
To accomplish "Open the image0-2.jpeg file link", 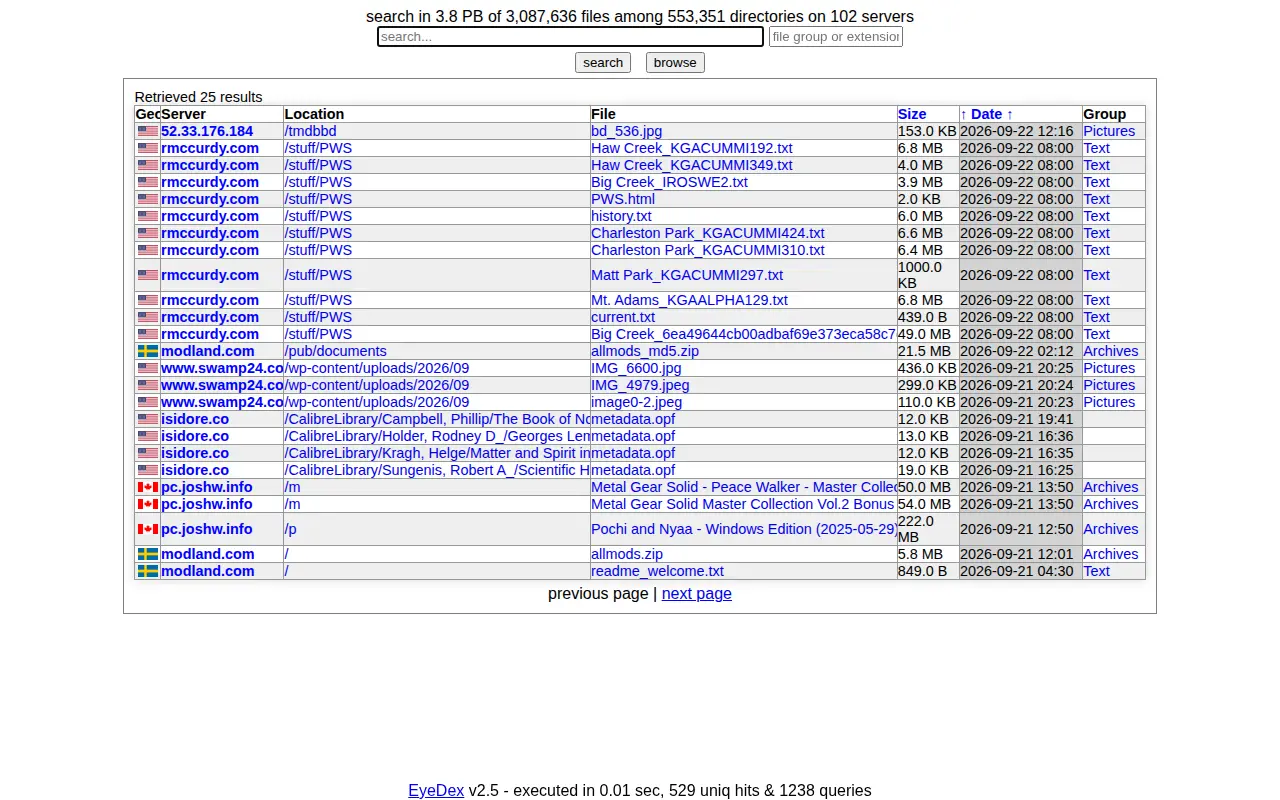I will click(636, 402).
